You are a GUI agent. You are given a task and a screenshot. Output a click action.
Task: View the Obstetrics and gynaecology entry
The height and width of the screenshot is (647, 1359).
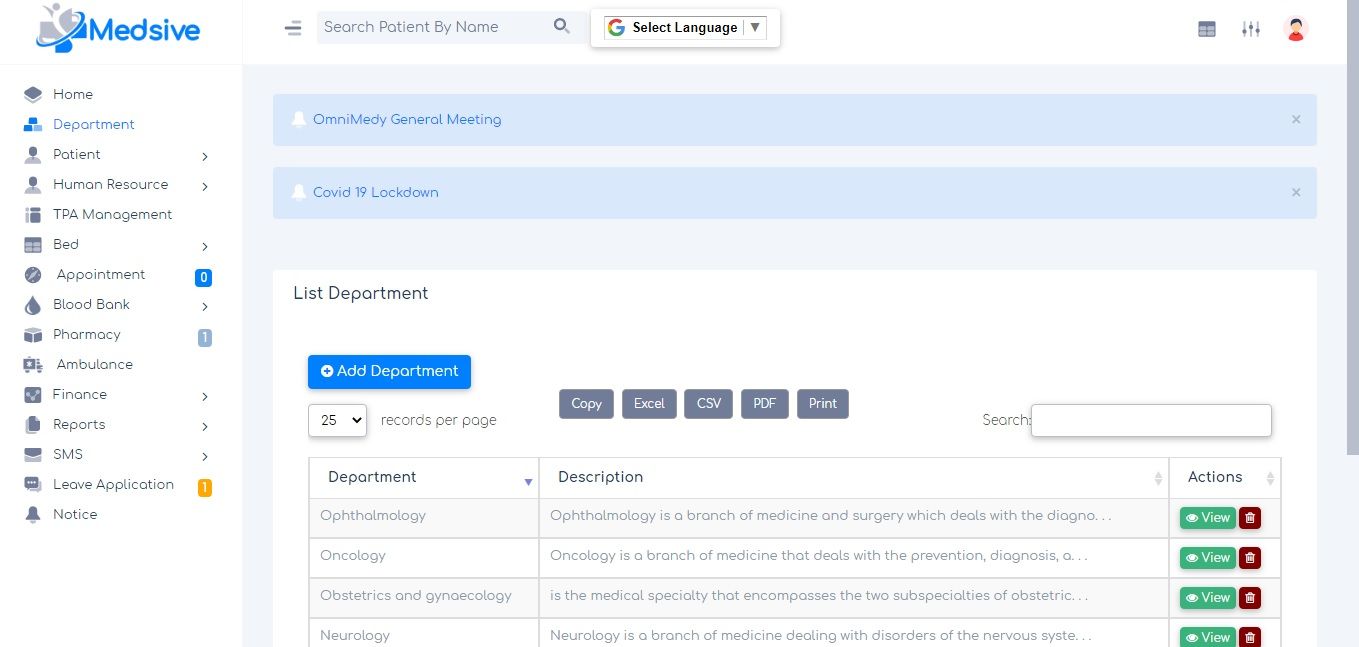coord(1208,598)
